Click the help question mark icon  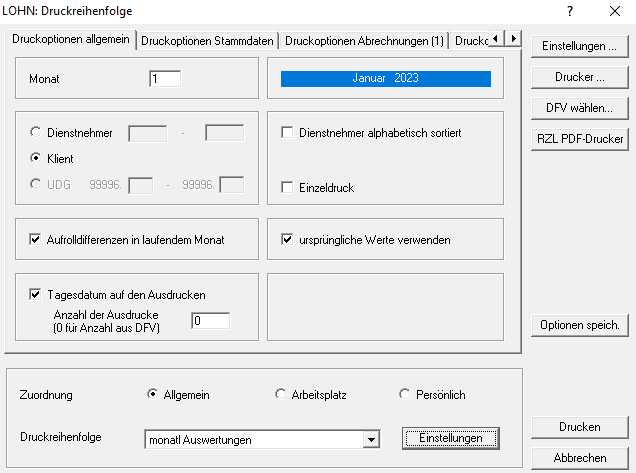570,11
